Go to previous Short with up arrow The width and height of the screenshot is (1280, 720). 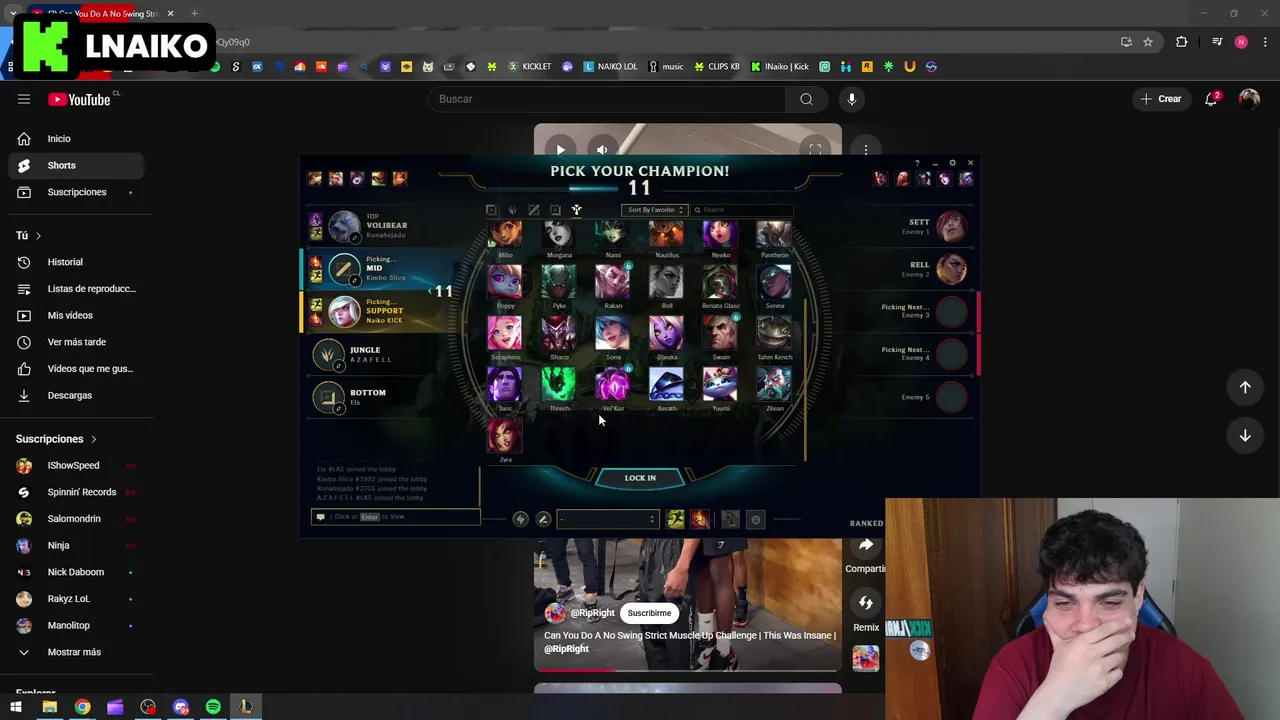coord(1245,387)
